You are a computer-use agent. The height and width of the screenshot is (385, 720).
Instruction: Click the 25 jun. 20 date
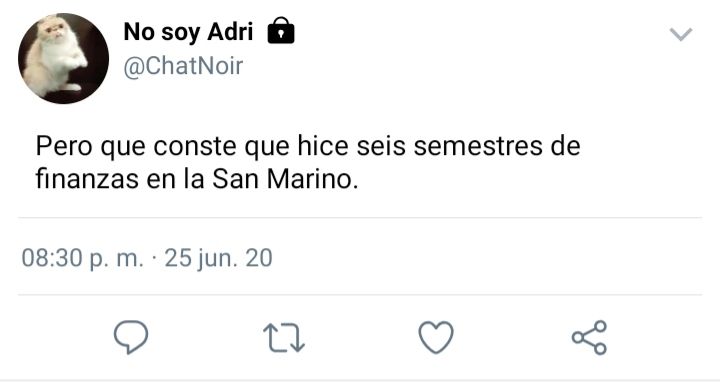click(x=219, y=258)
